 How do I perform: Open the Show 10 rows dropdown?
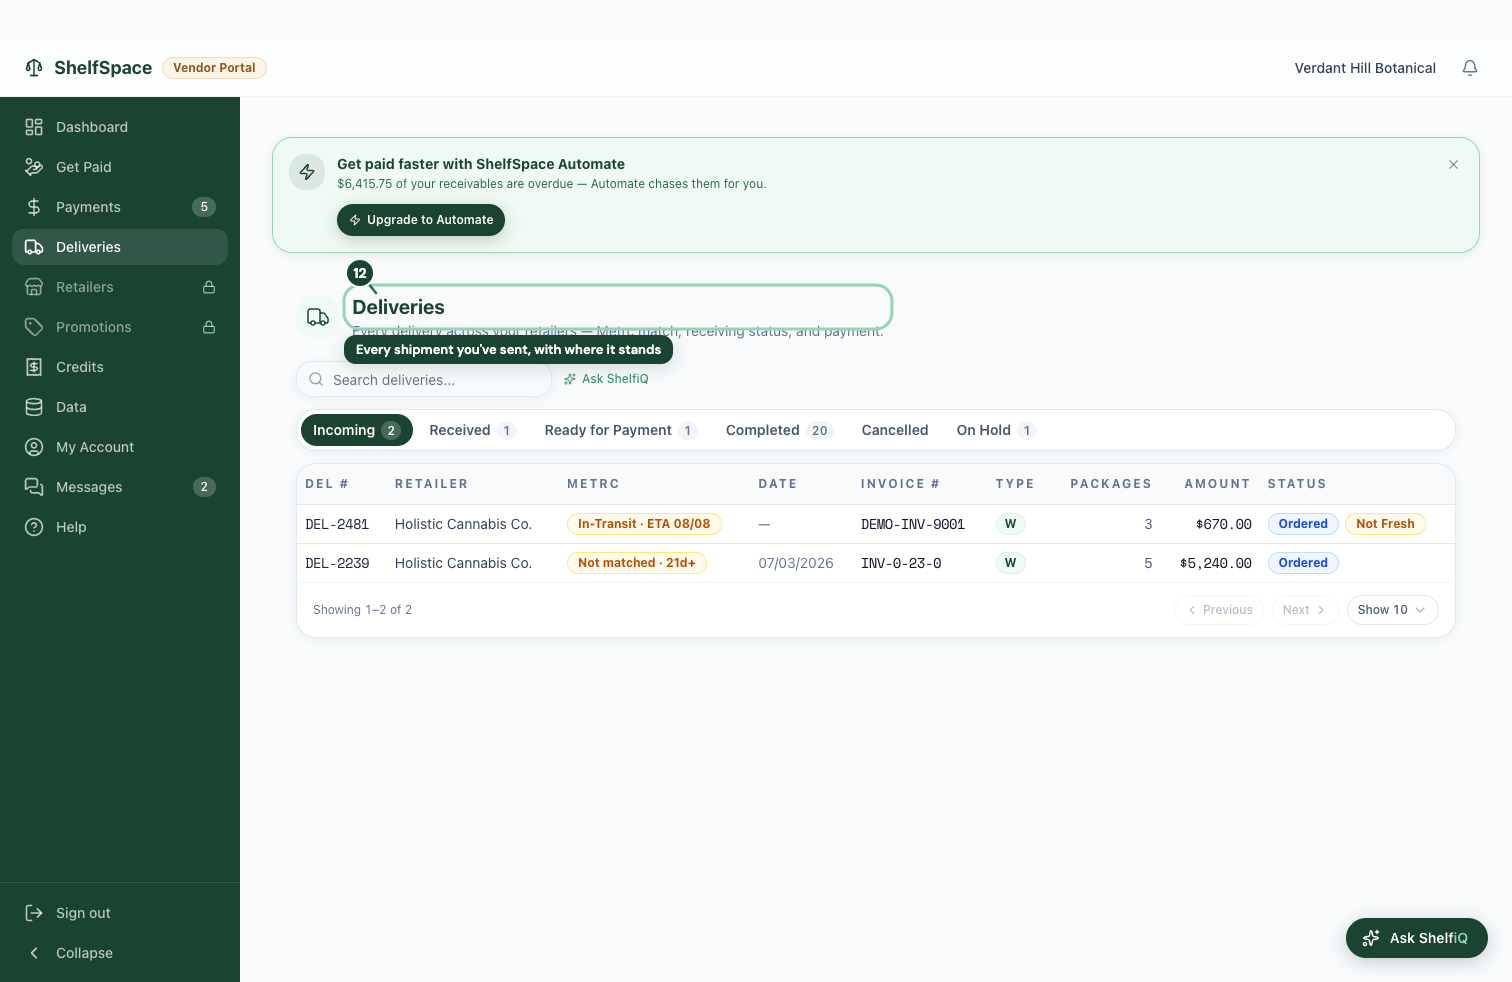pos(1392,610)
